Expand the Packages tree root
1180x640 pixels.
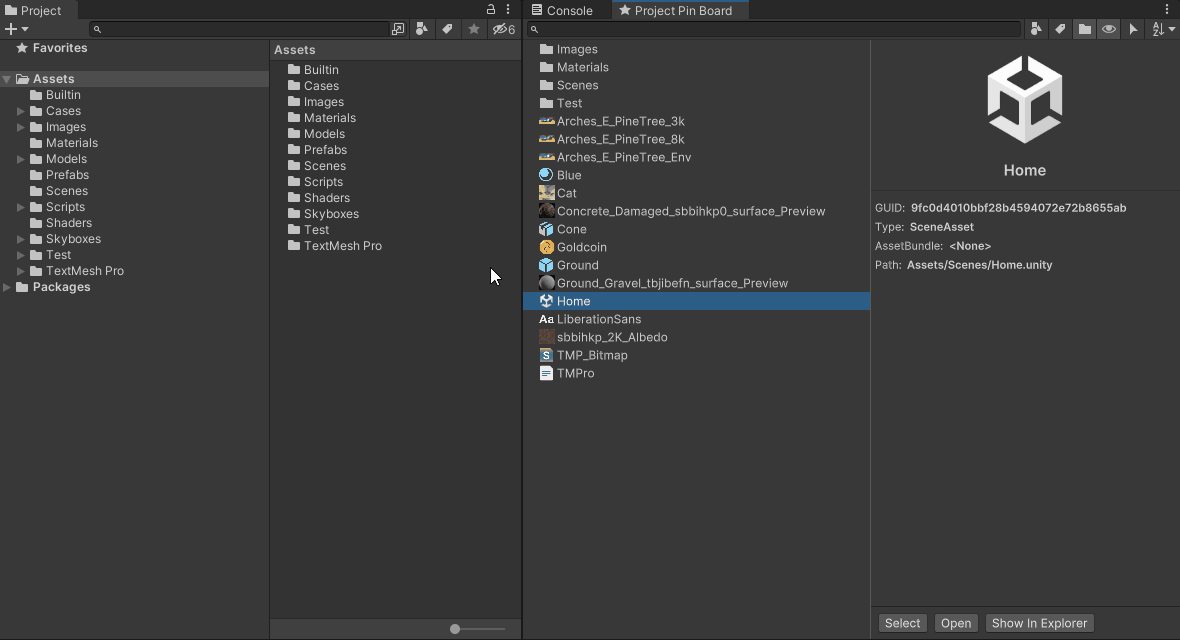pos(7,288)
